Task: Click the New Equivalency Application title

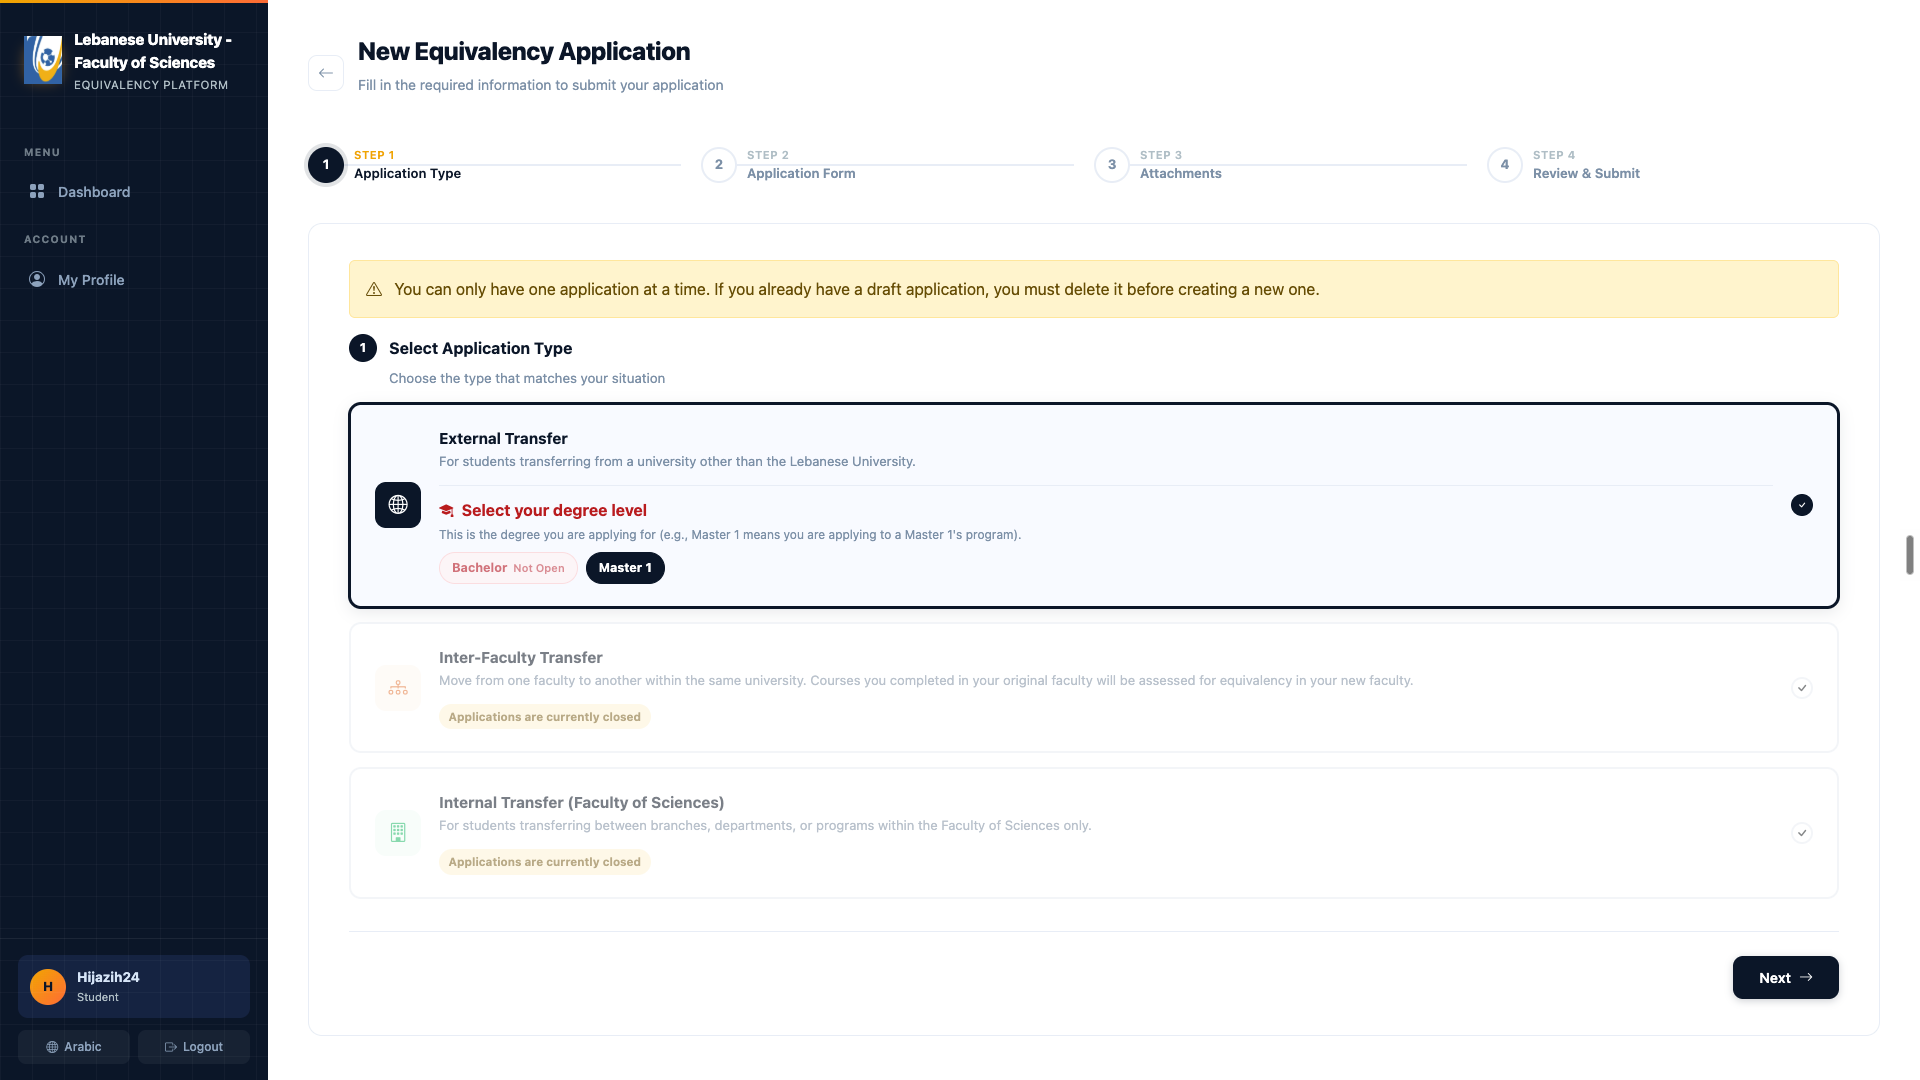Action: point(524,51)
